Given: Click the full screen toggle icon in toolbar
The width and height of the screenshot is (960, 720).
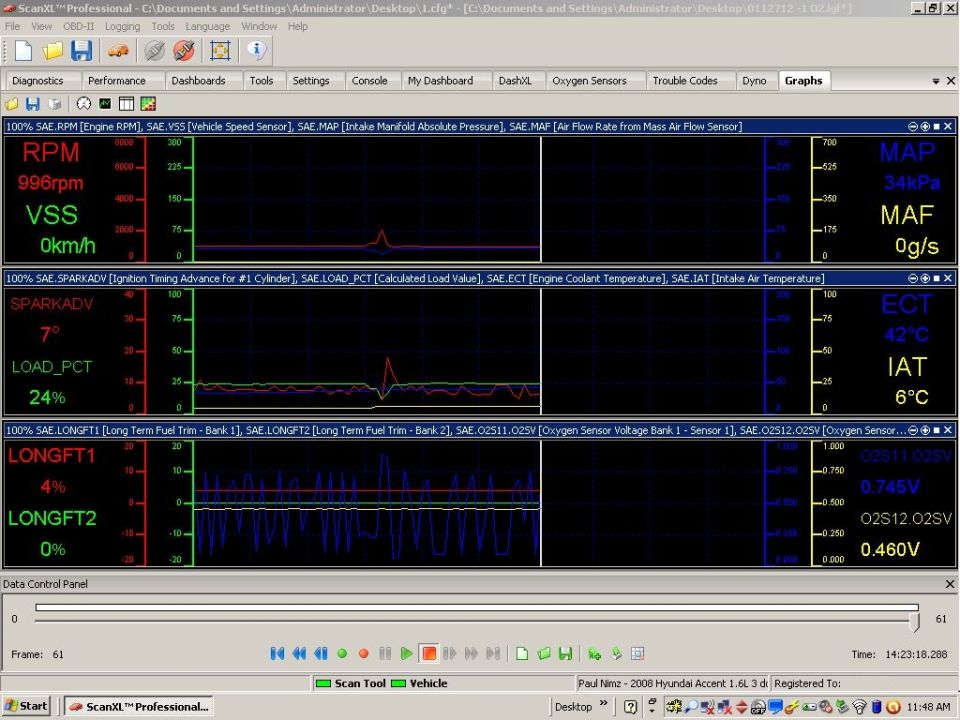Looking at the screenshot, I should click(220, 51).
